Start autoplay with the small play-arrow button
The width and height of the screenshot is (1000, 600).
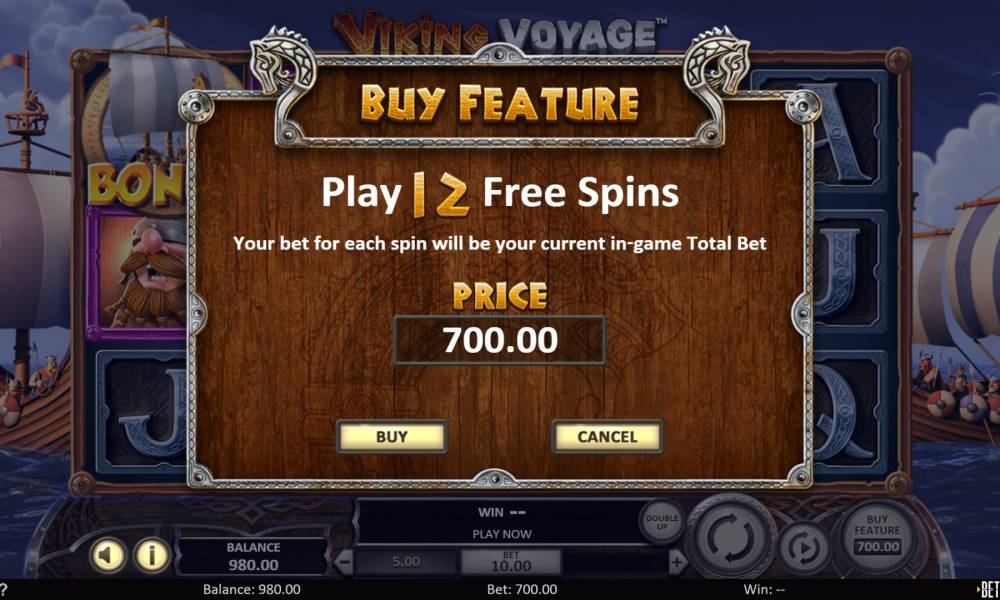(804, 548)
